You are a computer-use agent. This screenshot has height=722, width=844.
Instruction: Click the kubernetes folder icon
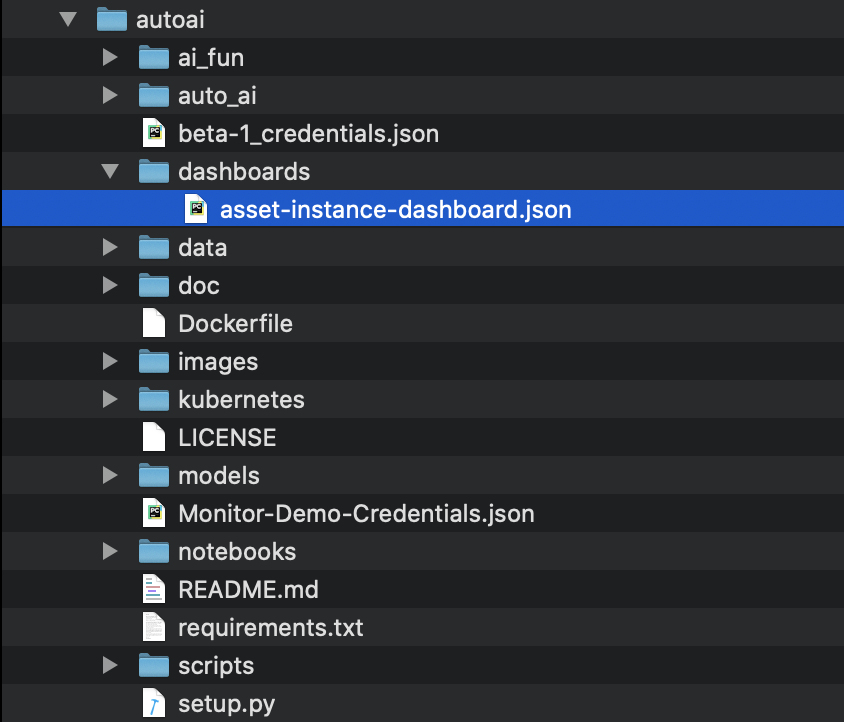[x=154, y=399]
